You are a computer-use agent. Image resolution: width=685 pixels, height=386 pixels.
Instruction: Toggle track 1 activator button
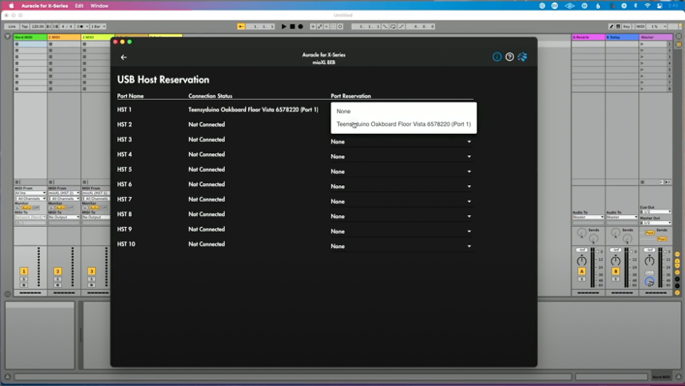24,271
